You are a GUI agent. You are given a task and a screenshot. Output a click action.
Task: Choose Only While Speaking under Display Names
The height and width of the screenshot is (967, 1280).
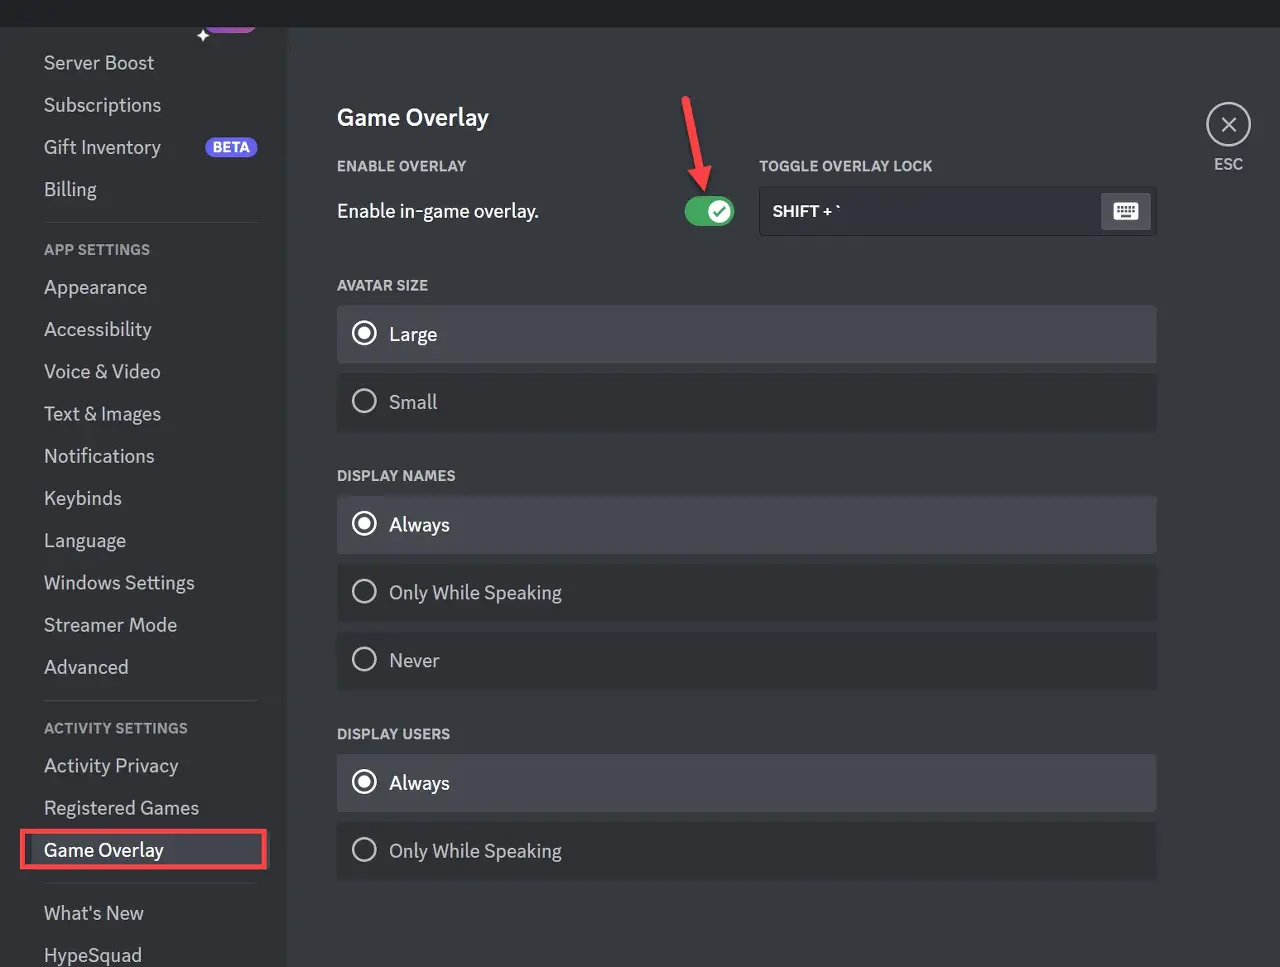click(x=746, y=592)
